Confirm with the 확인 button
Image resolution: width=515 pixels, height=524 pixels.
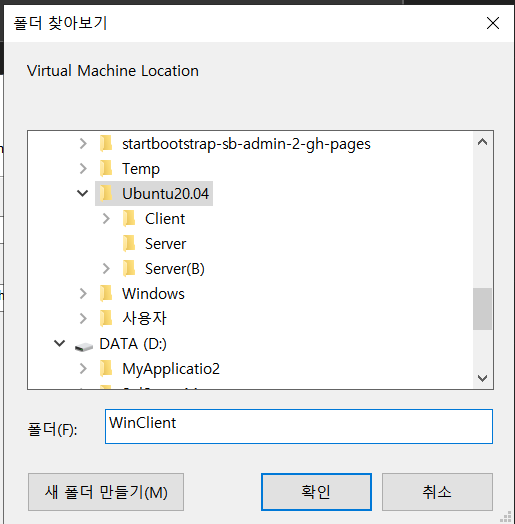pyautogui.click(x=316, y=492)
